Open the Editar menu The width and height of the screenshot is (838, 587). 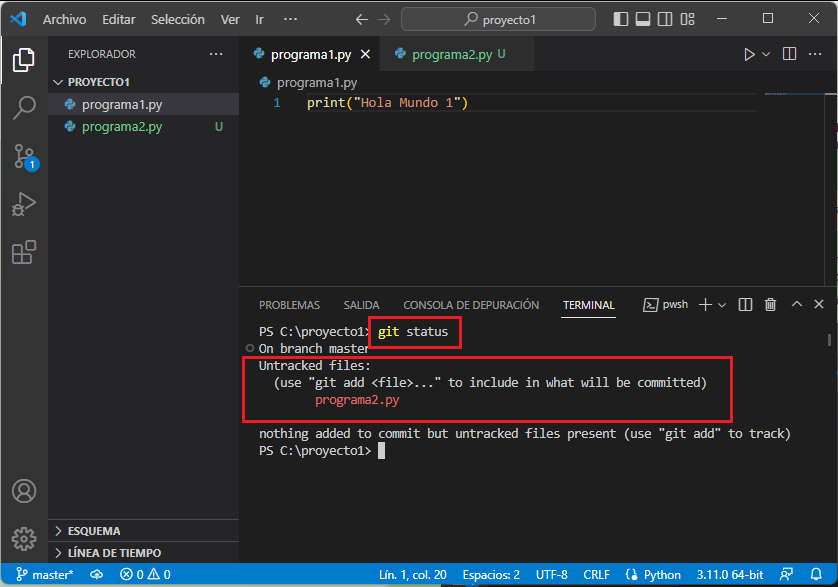pos(119,19)
